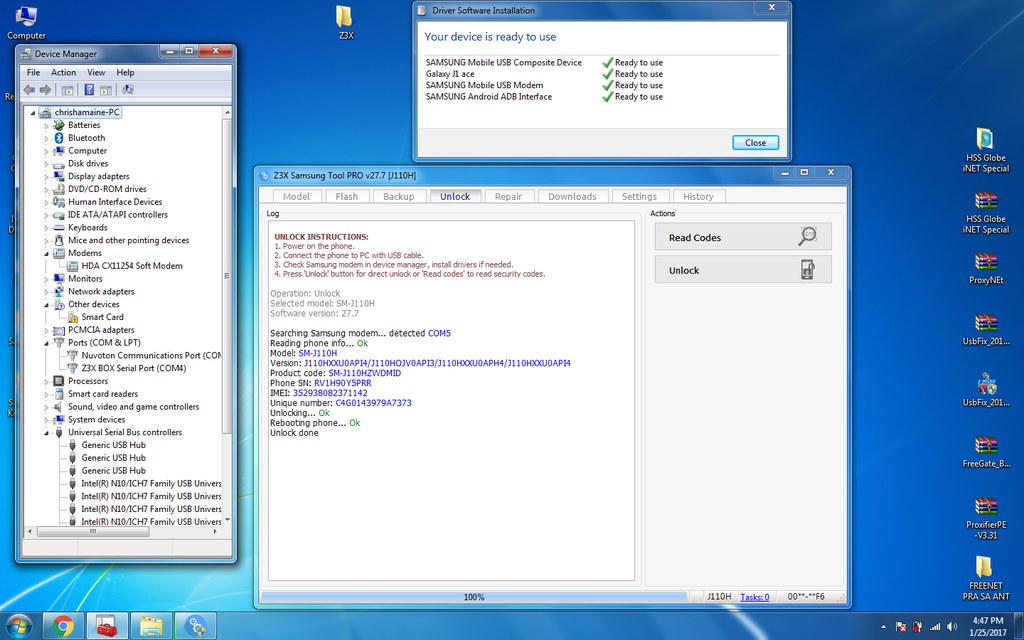Screen dimensions: 1024x640
Task: Switch to Z3X tool taskbar icon
Action: [195, 627]
